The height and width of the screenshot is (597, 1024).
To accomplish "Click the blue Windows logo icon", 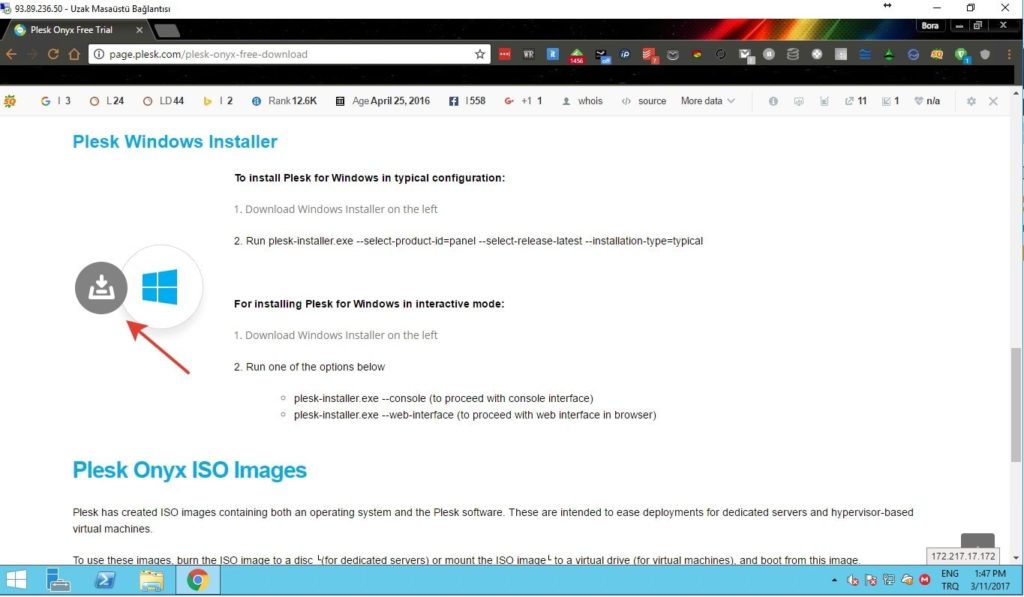I will [159, 288].
